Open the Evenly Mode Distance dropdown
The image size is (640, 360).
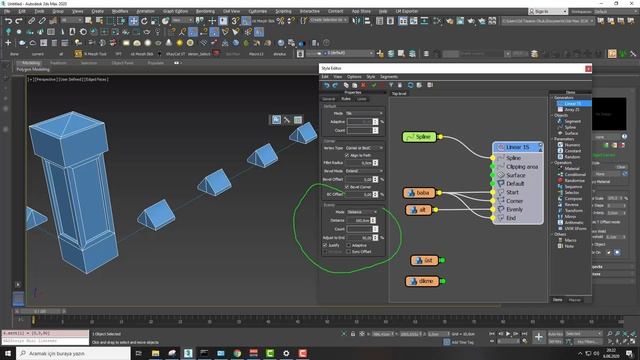[x=362, y=212]
